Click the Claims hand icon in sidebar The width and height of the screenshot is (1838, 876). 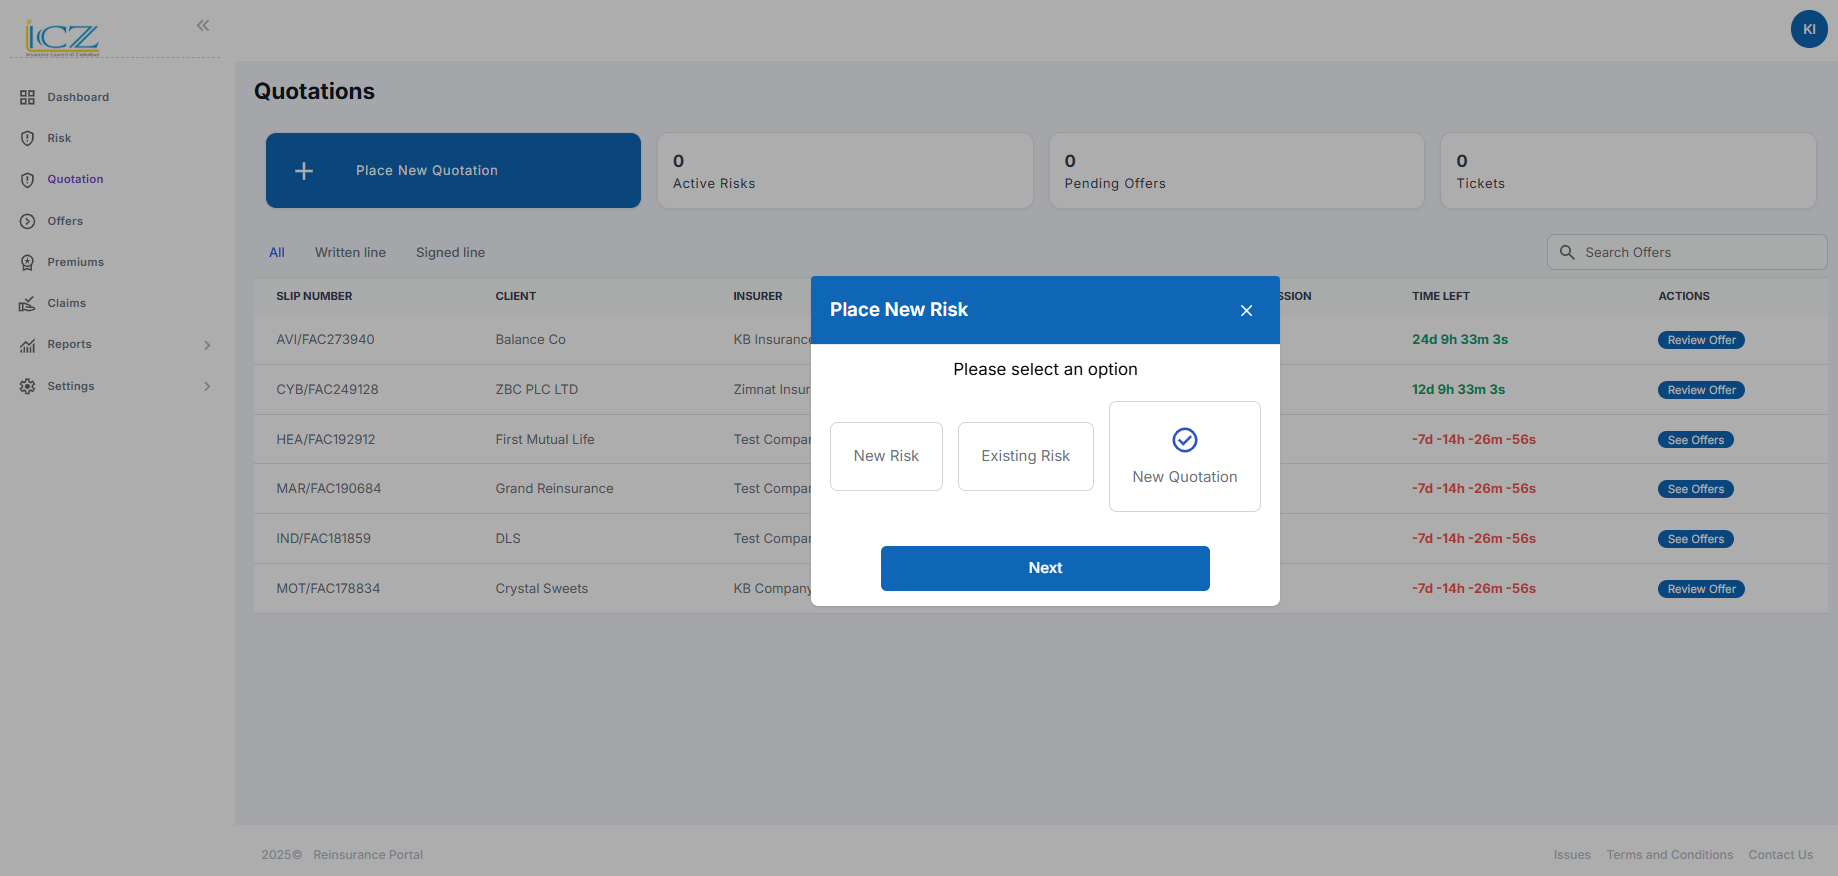tap(27, 304)
